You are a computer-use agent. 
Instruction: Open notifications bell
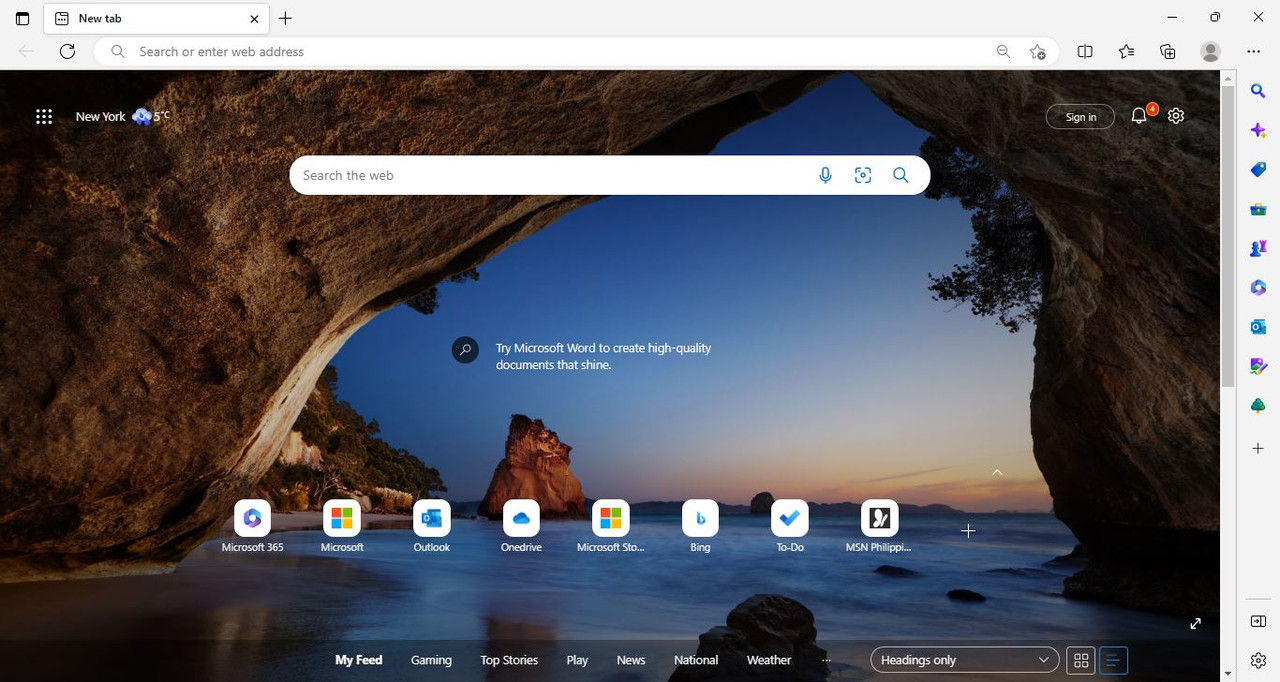point(1139,116)
